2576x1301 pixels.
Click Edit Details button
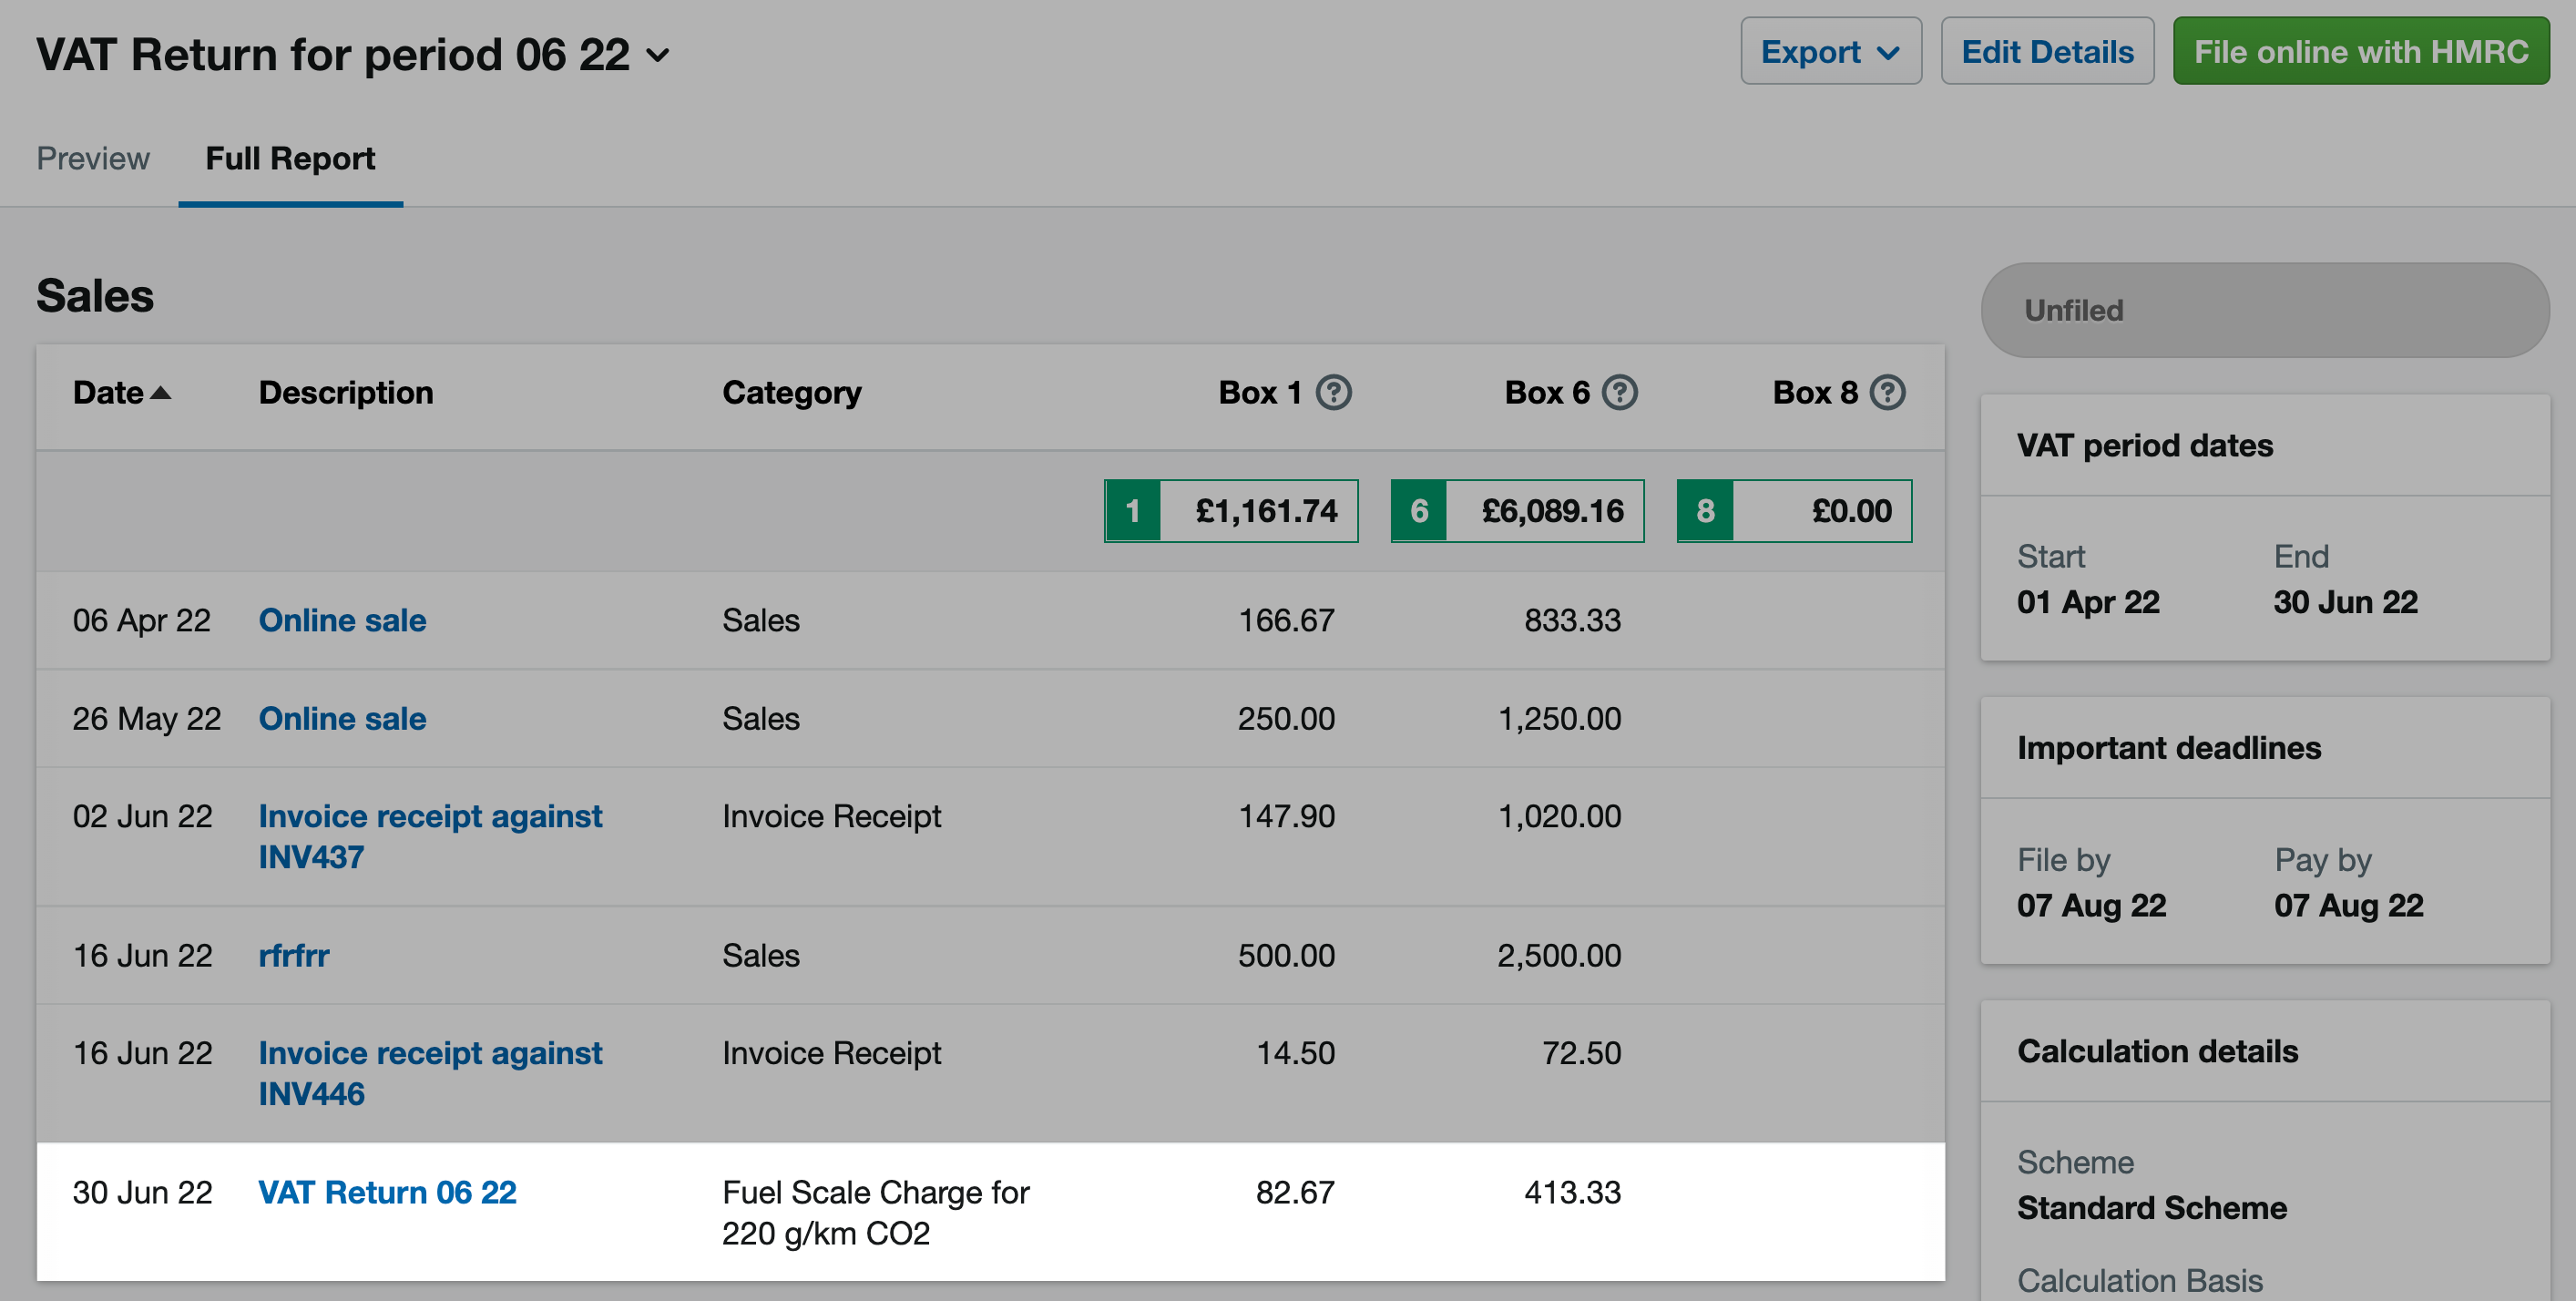(2046, 51)
